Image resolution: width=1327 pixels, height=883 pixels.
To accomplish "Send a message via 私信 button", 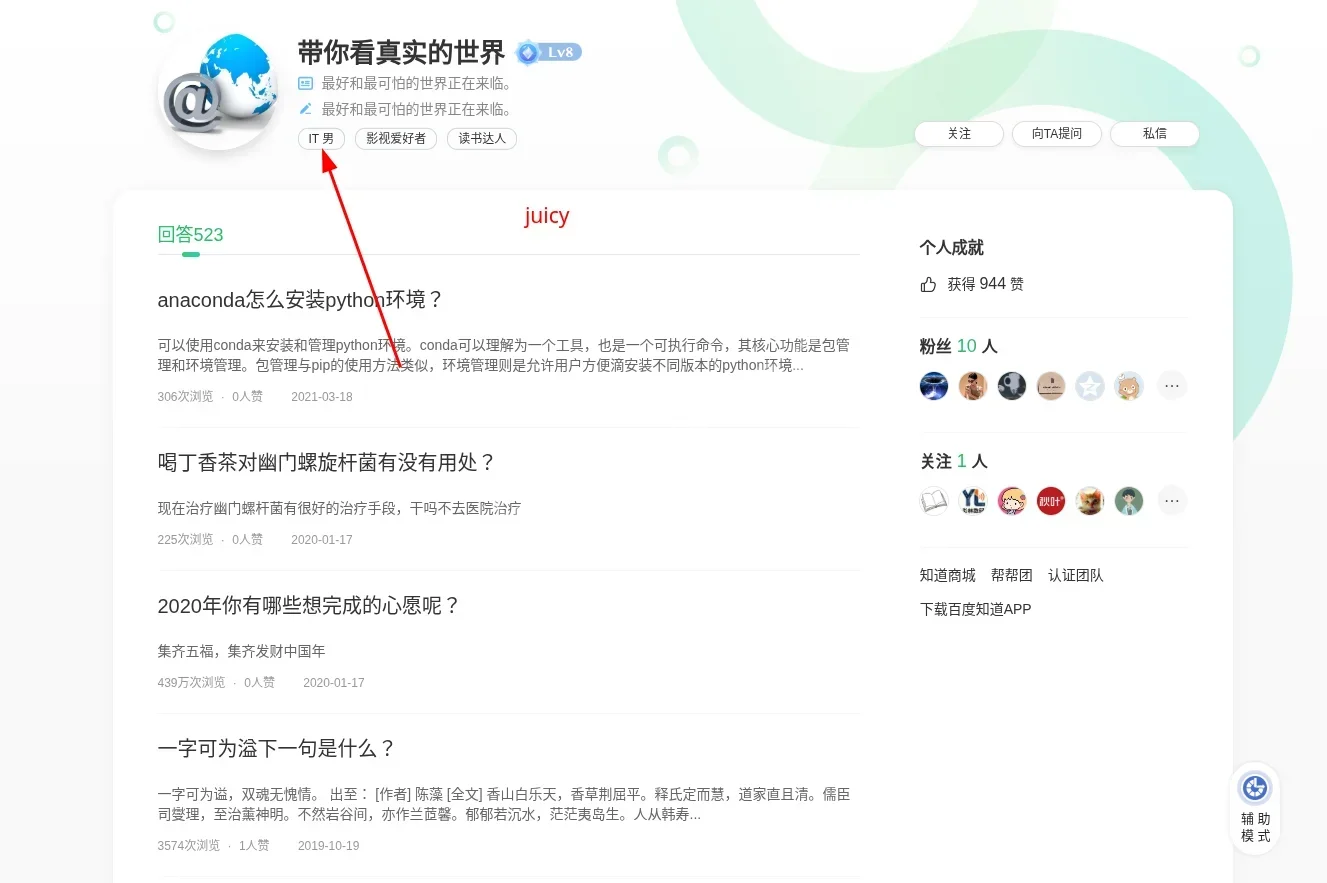I will pyautogui.click(x=1154, y=134).
